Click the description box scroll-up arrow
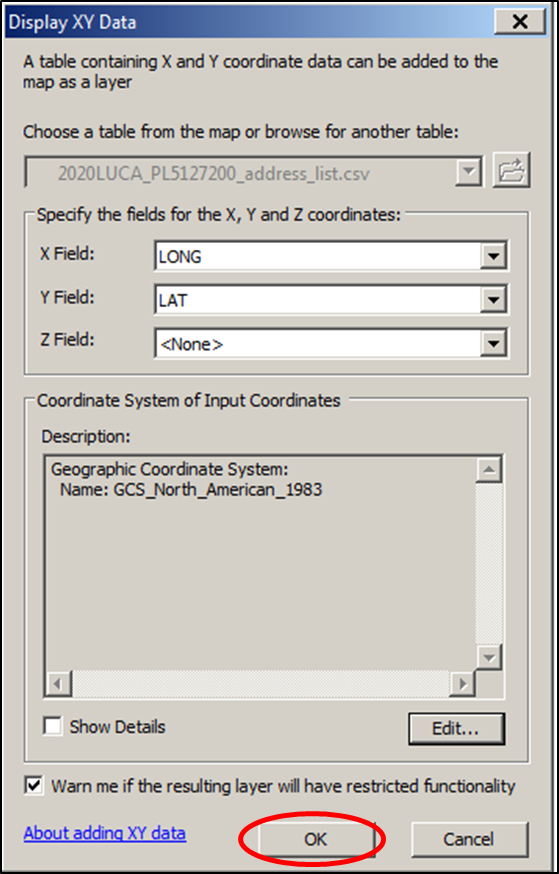Screen dimensions: 559x874 [490, 471]
